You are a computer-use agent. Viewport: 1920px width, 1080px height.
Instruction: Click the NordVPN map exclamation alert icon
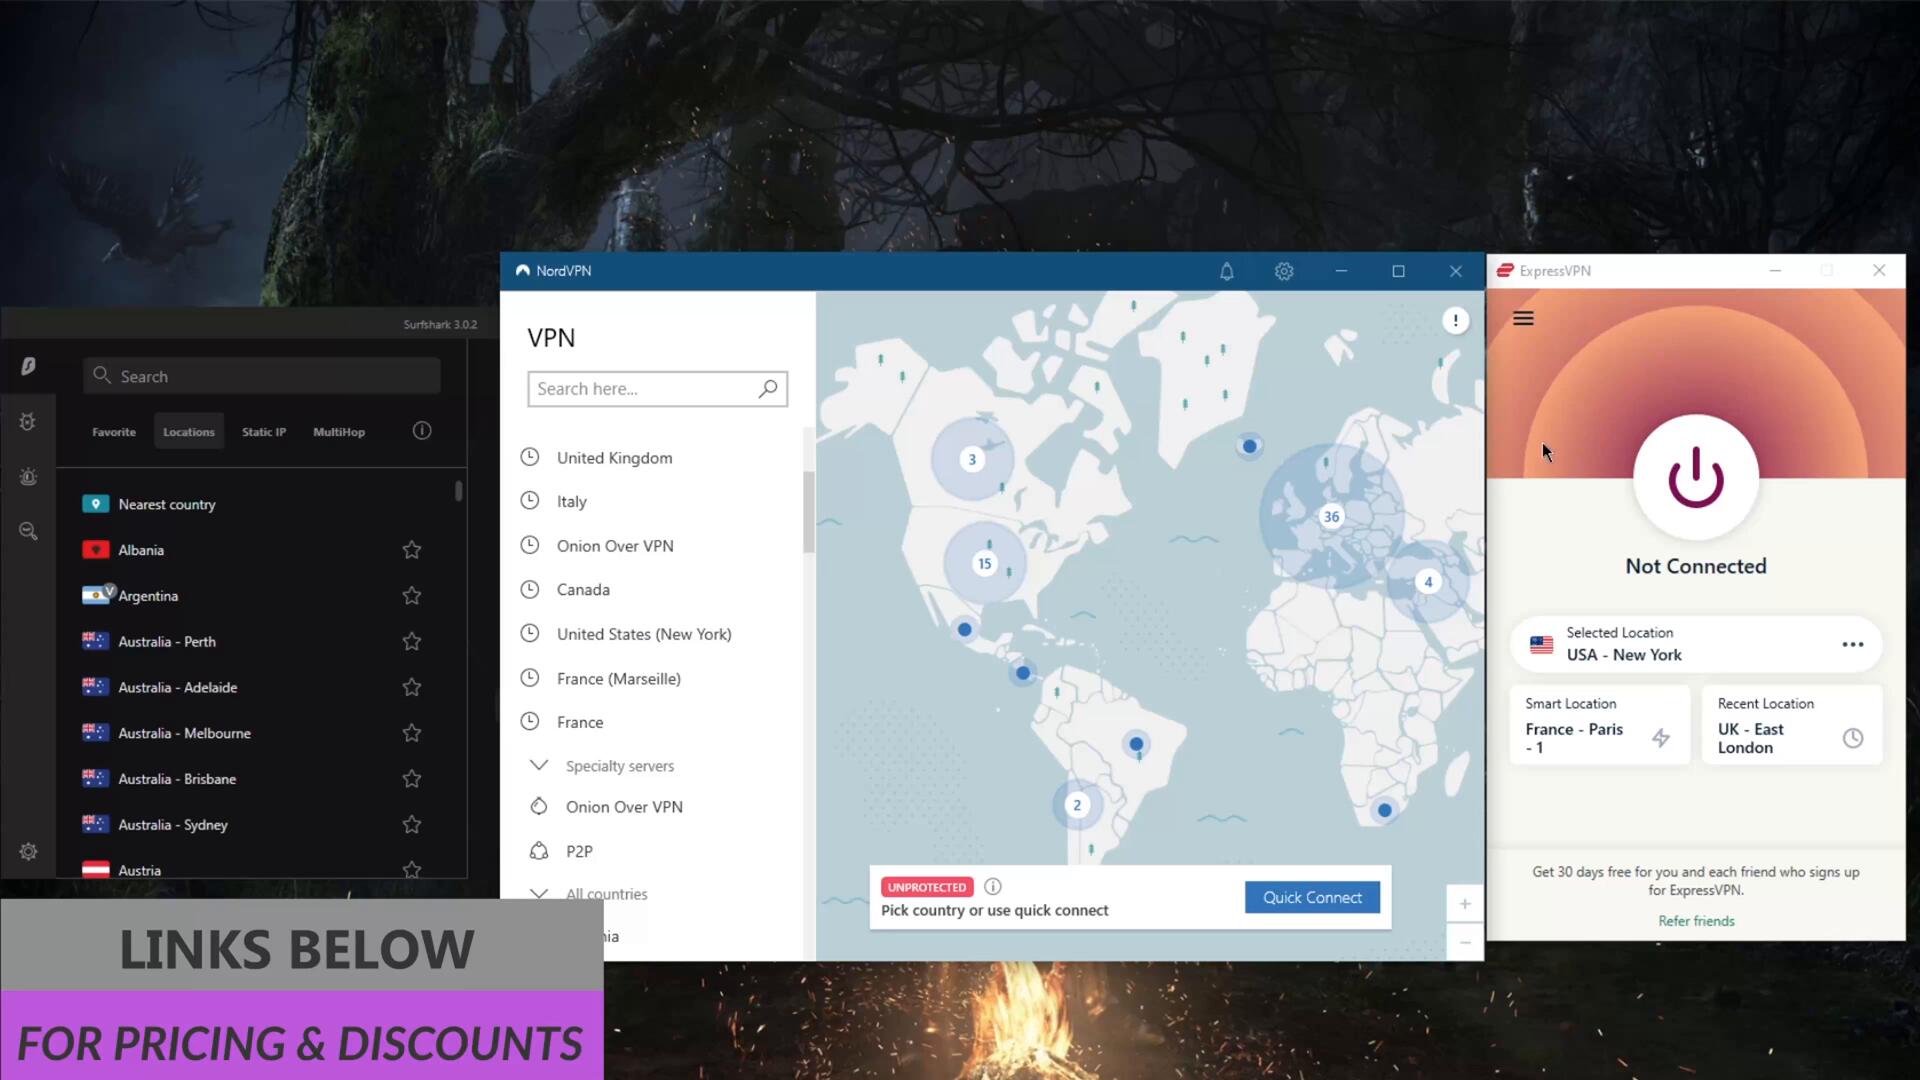(1455, 321)
